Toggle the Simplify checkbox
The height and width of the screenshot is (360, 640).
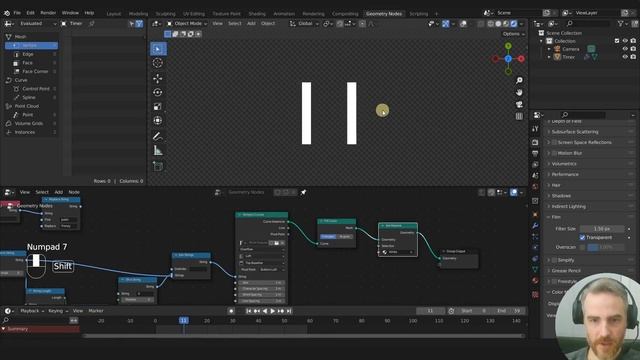554,260
